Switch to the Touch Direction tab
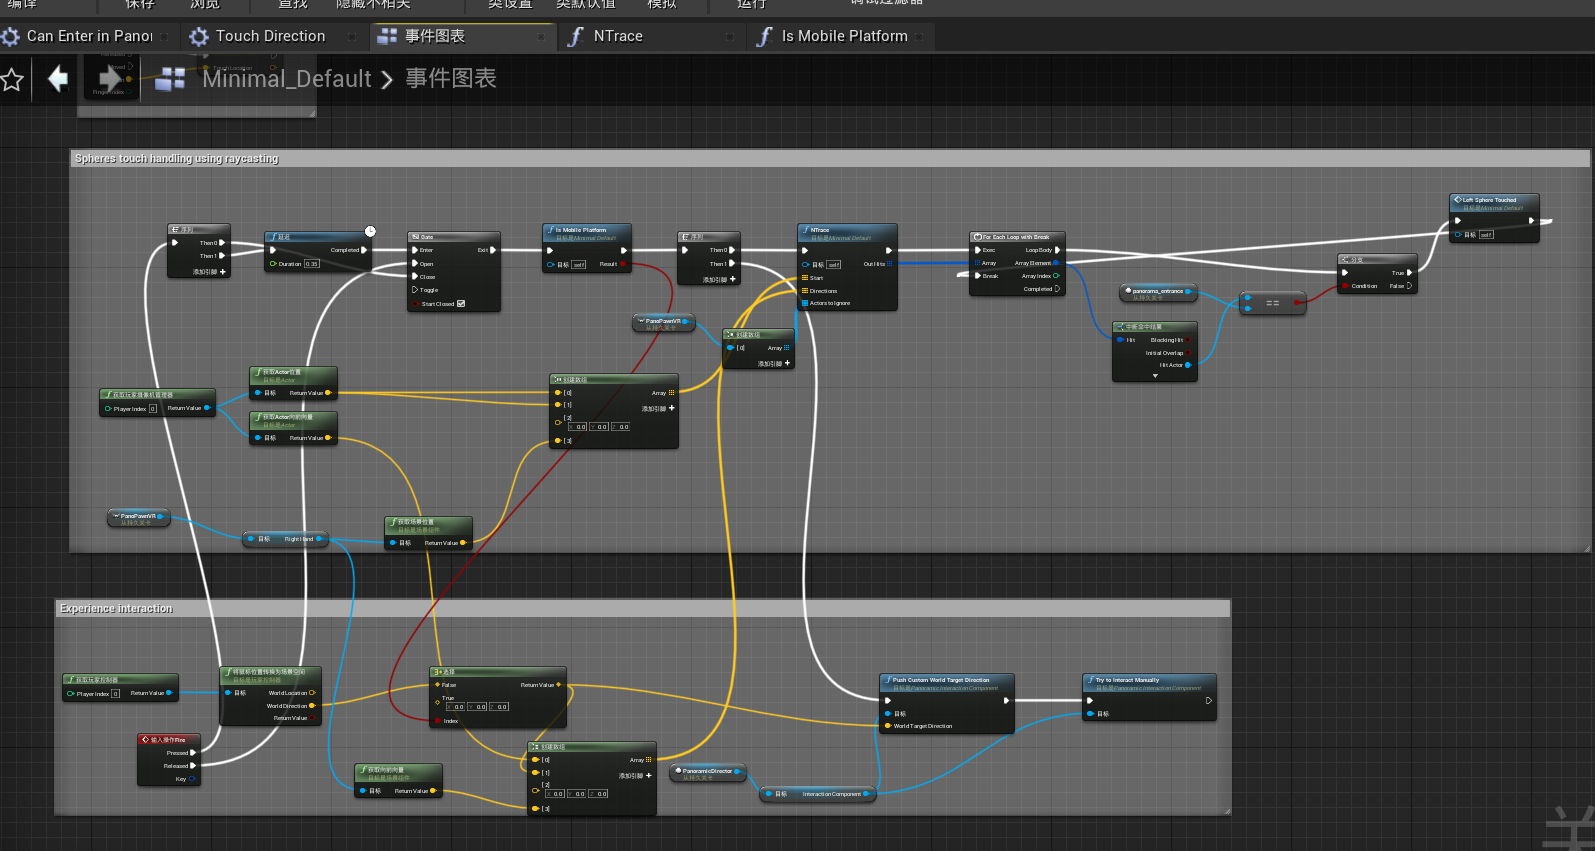 point(270,37)
